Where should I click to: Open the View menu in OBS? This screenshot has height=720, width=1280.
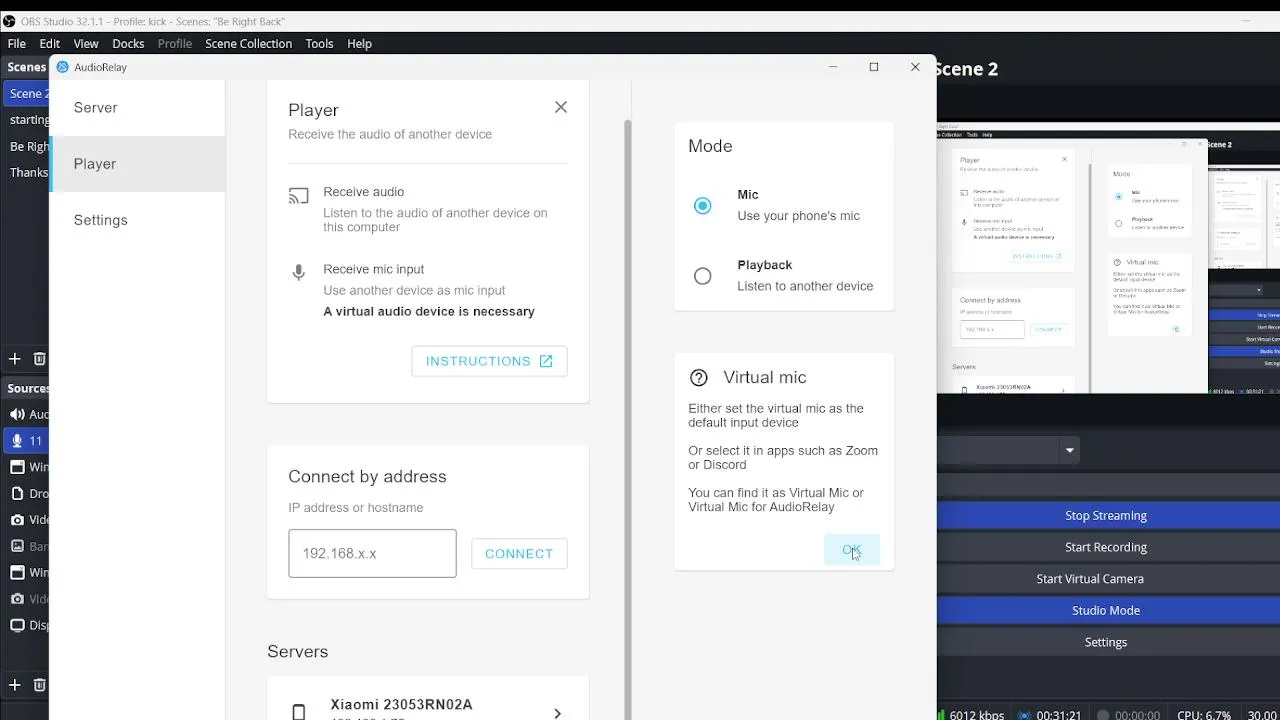[86, 43]
